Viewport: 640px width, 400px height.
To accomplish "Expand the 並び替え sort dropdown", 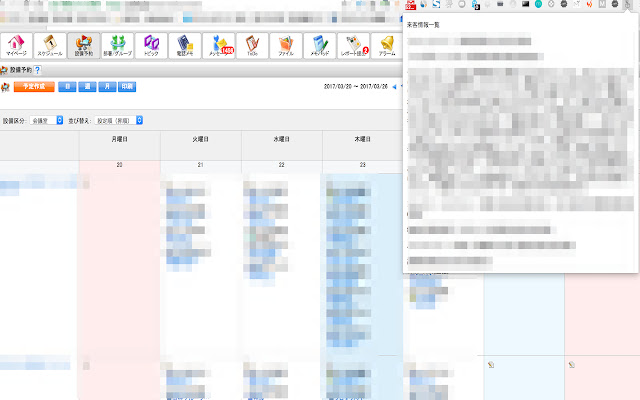I will [x=119, y=120].
